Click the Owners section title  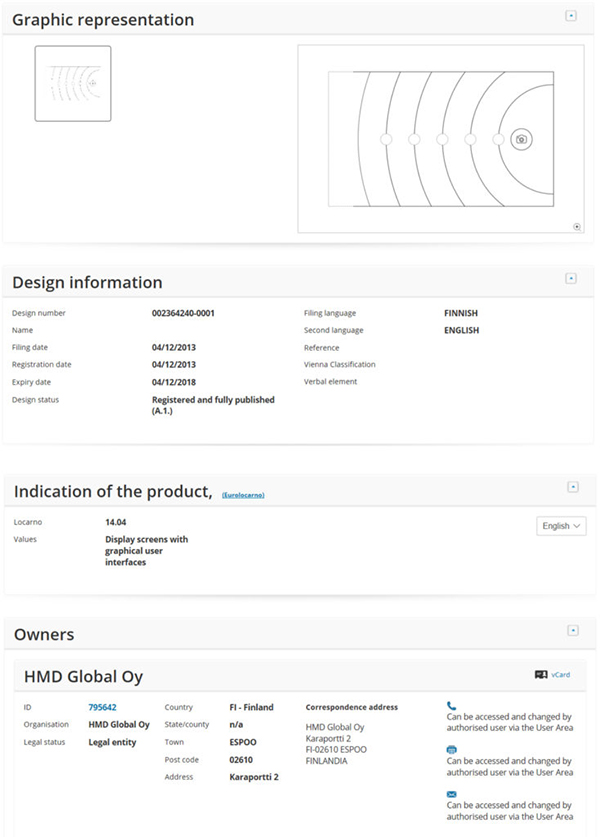click(x=43, y=634)
